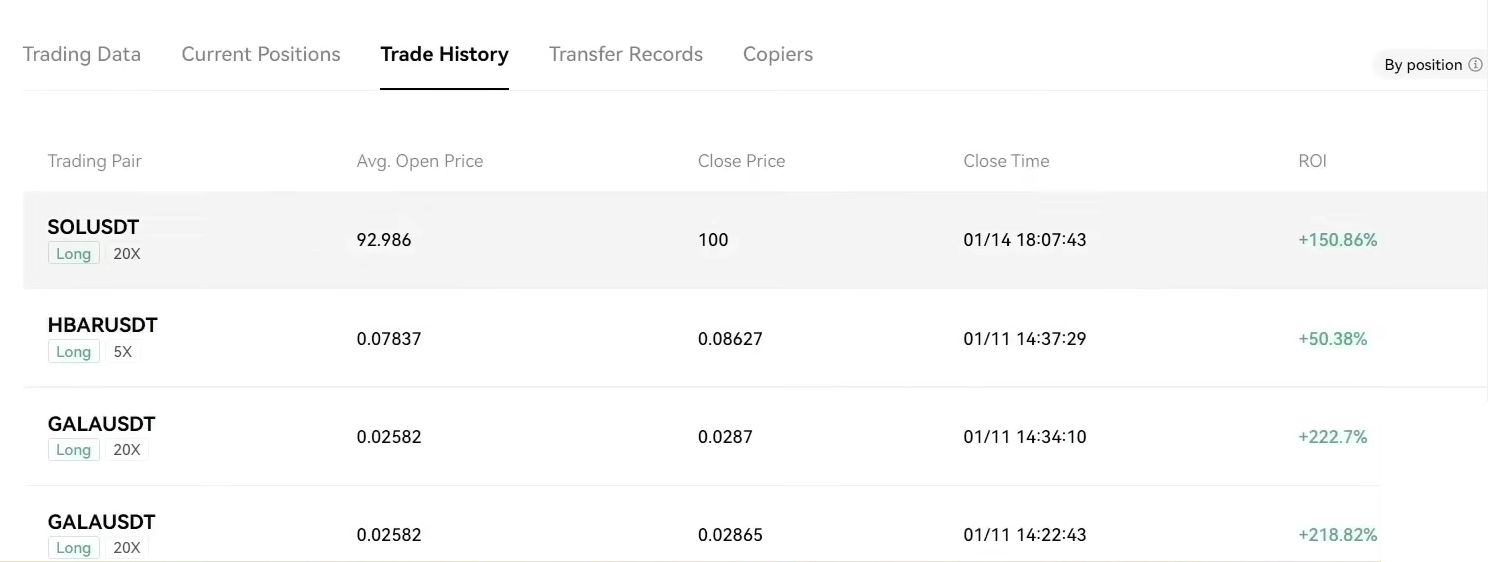Click the 5X leverage label under HBARUSDT
The width and height of the screenshot is (1488, 562).
pyautogui.click(x=123, y=352)
